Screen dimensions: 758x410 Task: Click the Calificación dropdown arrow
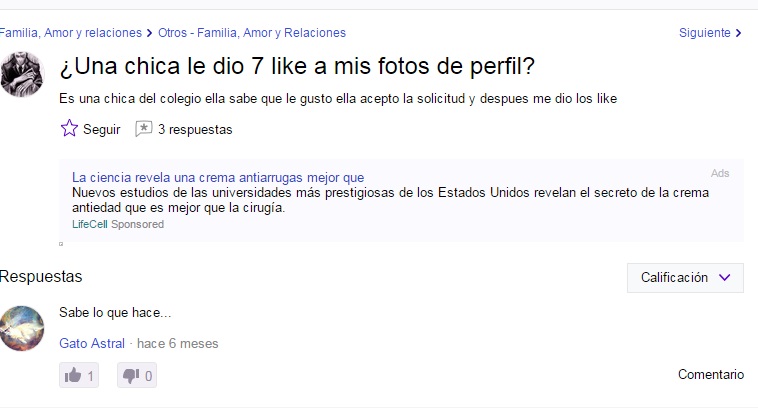pyautogui.click(x=724, y=278)
